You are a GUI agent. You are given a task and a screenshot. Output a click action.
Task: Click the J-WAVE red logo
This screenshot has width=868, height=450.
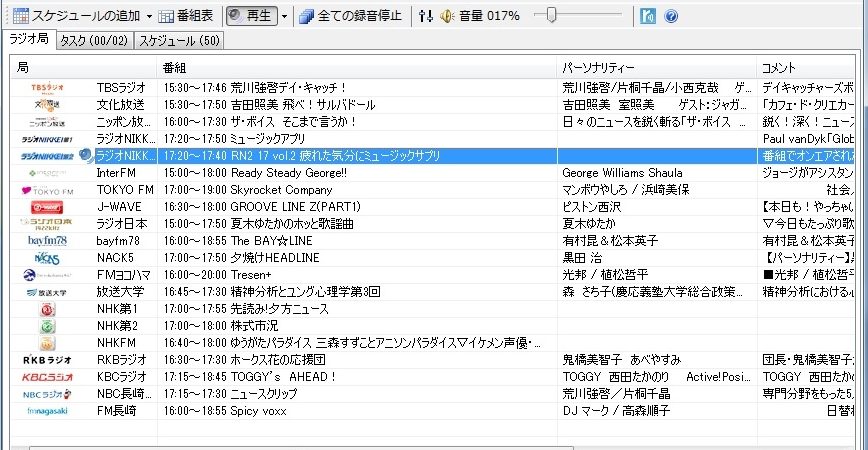[47, 207]
